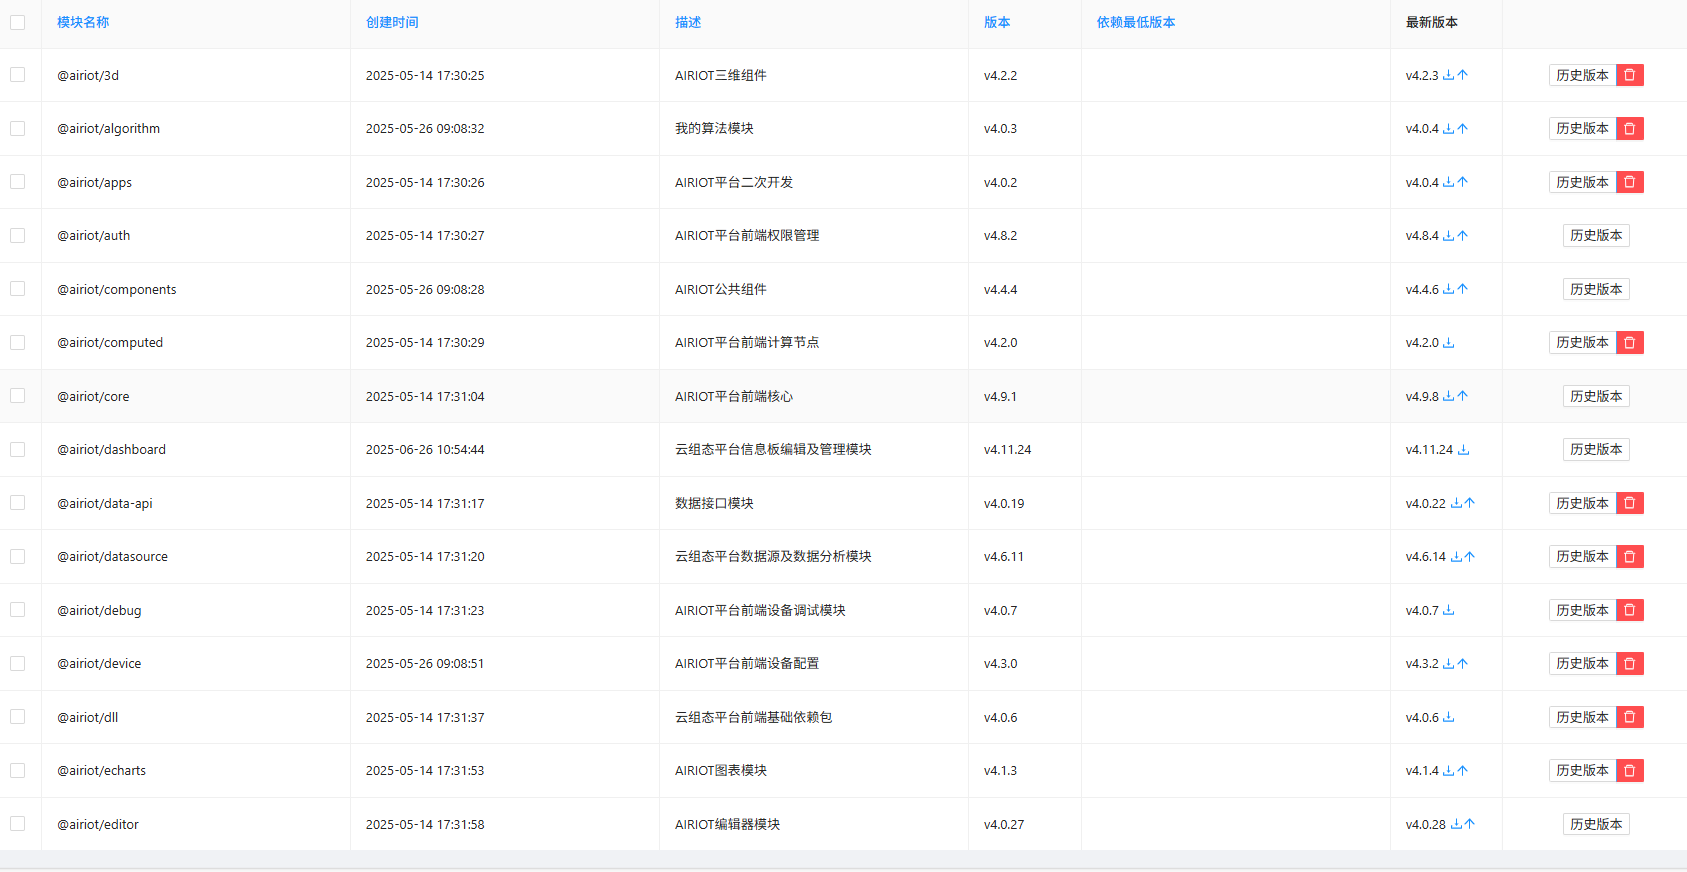Upgrade @airiot/datasource to v4.6.14
1687x872 pixels.
[x=1470, y=556]
